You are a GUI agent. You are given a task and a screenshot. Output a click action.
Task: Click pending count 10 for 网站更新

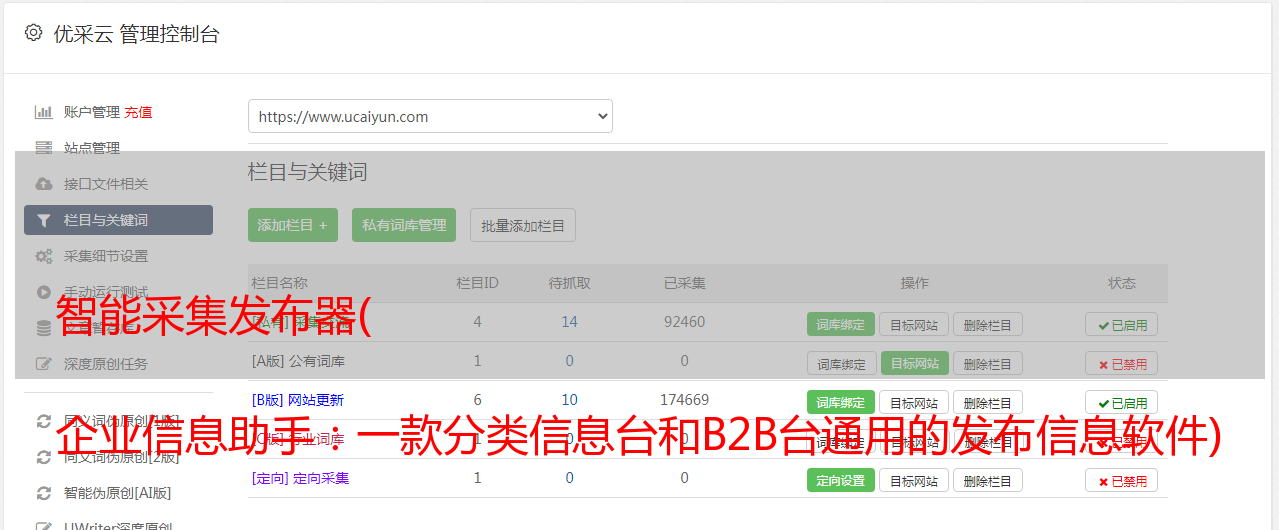click(x=570, y=400)
